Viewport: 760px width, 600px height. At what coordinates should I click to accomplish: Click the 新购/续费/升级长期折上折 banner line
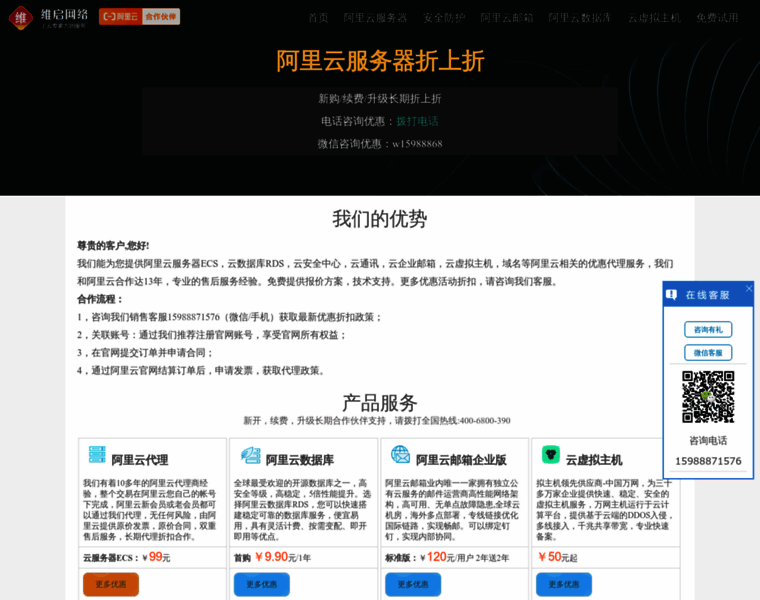[x=380, y=99]
